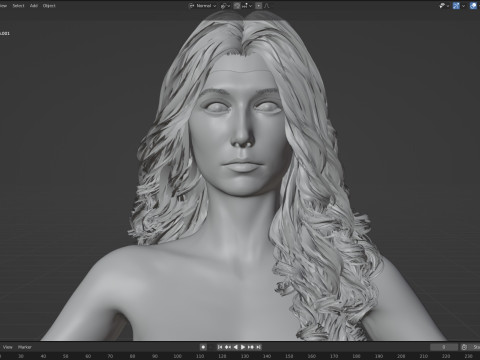Open the Add menu
The width and height of the screenshot is (480, 360).
point(34,6)
